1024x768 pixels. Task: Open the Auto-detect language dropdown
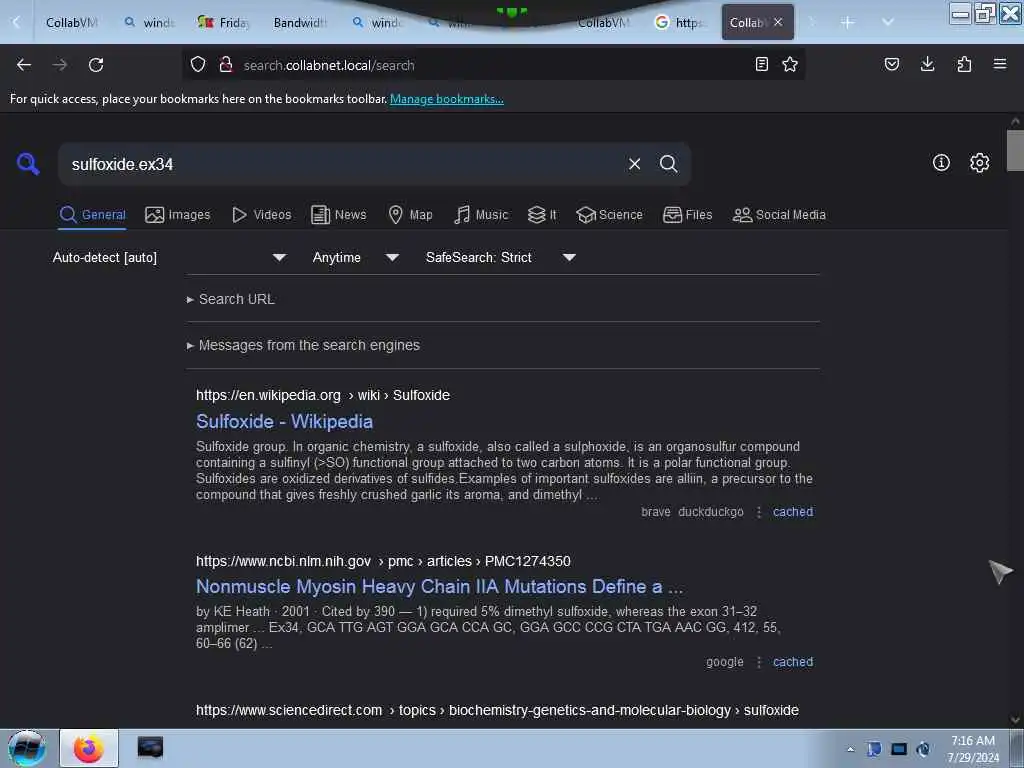[x=169, y=257]
